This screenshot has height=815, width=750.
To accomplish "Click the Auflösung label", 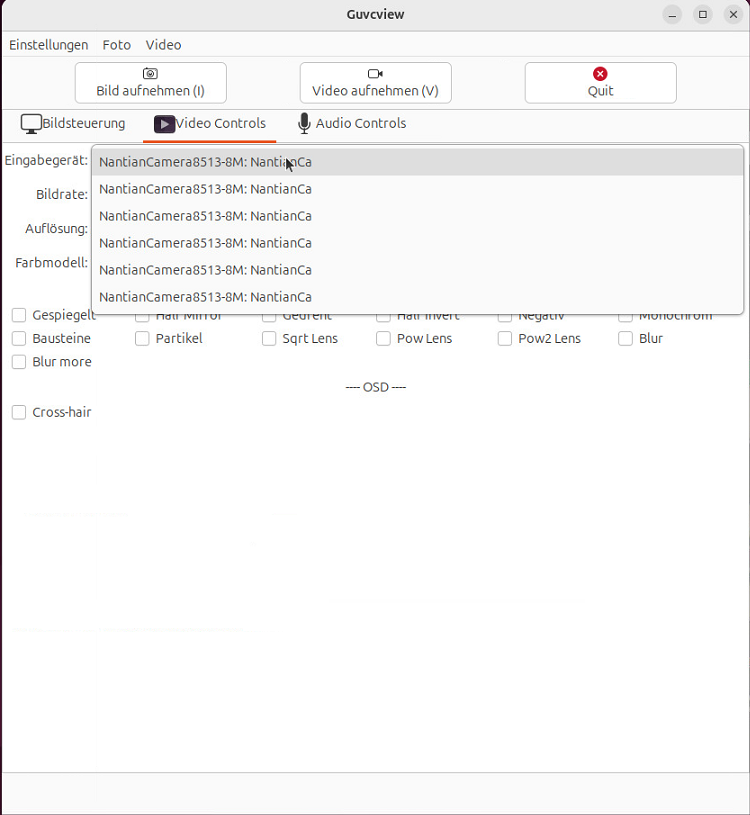I will [57, 228].
